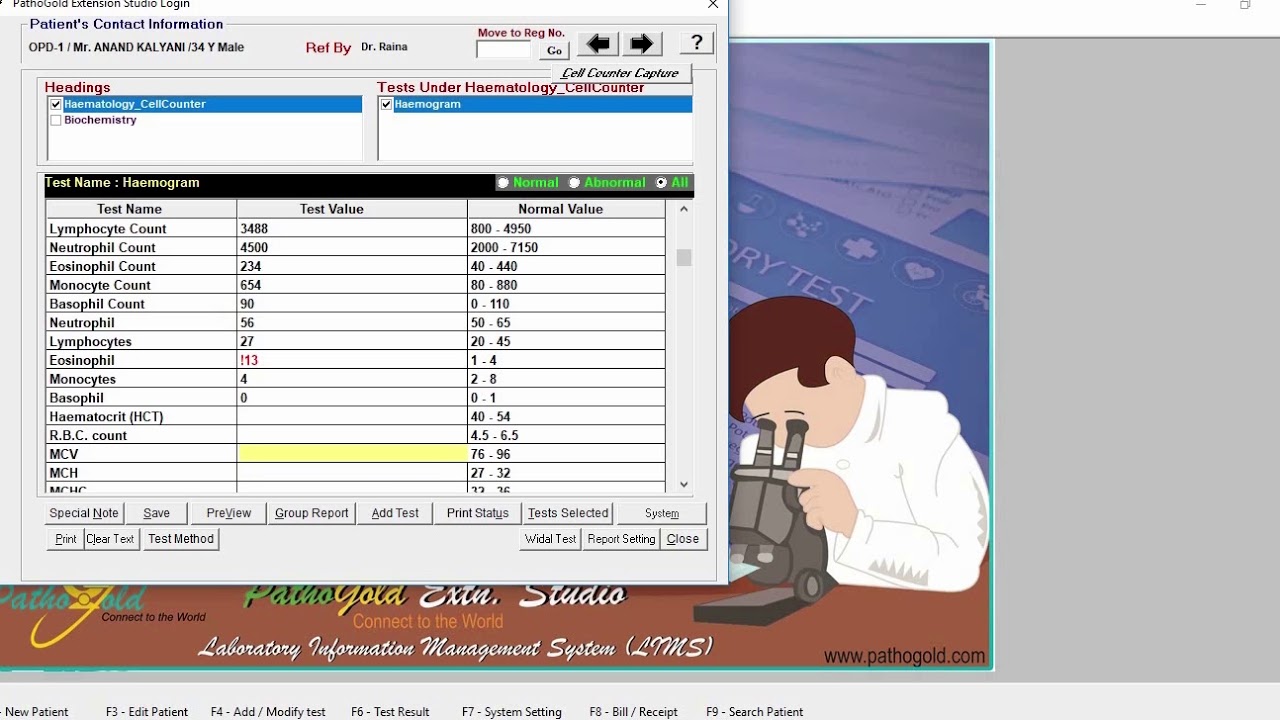Open Test Method
The width and height of the screenshot is (1280, 720).
181,539
